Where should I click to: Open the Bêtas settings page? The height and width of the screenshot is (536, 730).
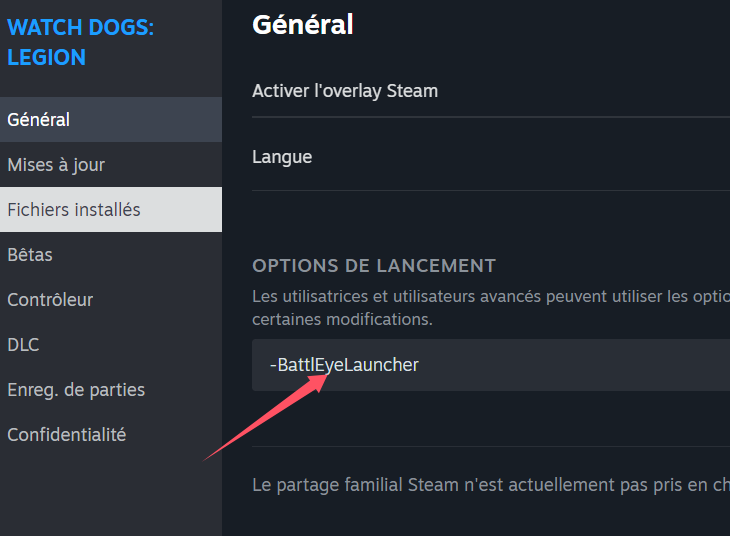point(111,255)
